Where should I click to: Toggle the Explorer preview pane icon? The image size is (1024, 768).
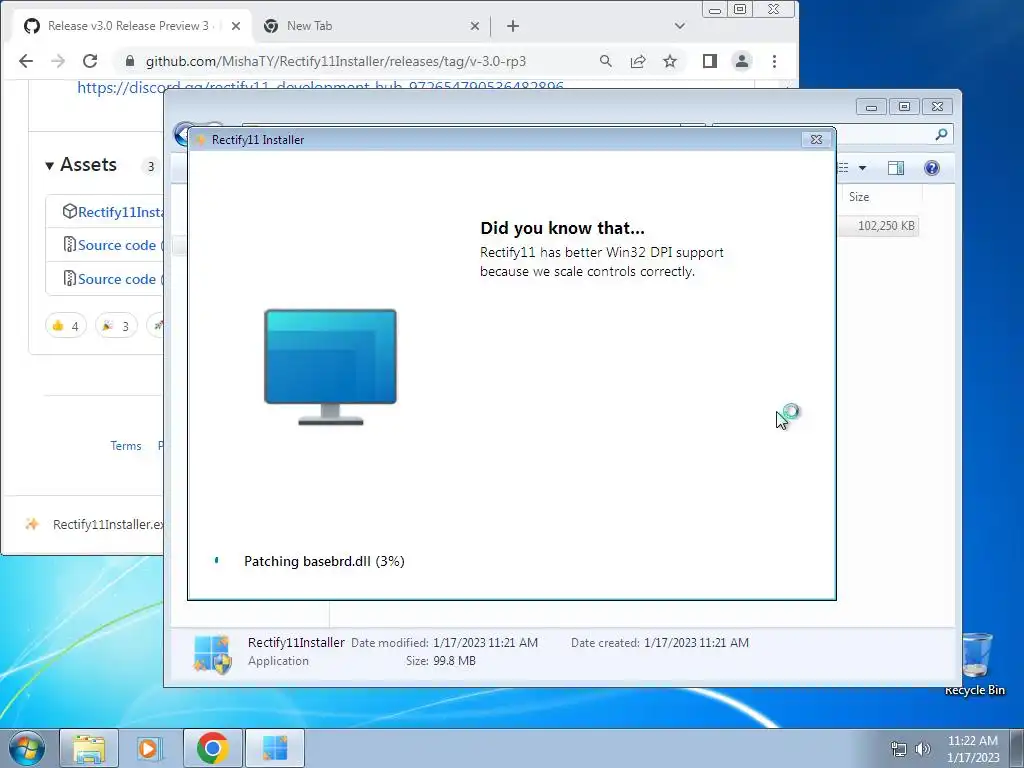point(896,168)
